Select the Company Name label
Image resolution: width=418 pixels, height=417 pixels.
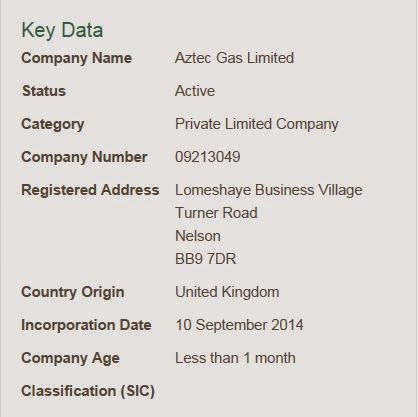point(77,58)
